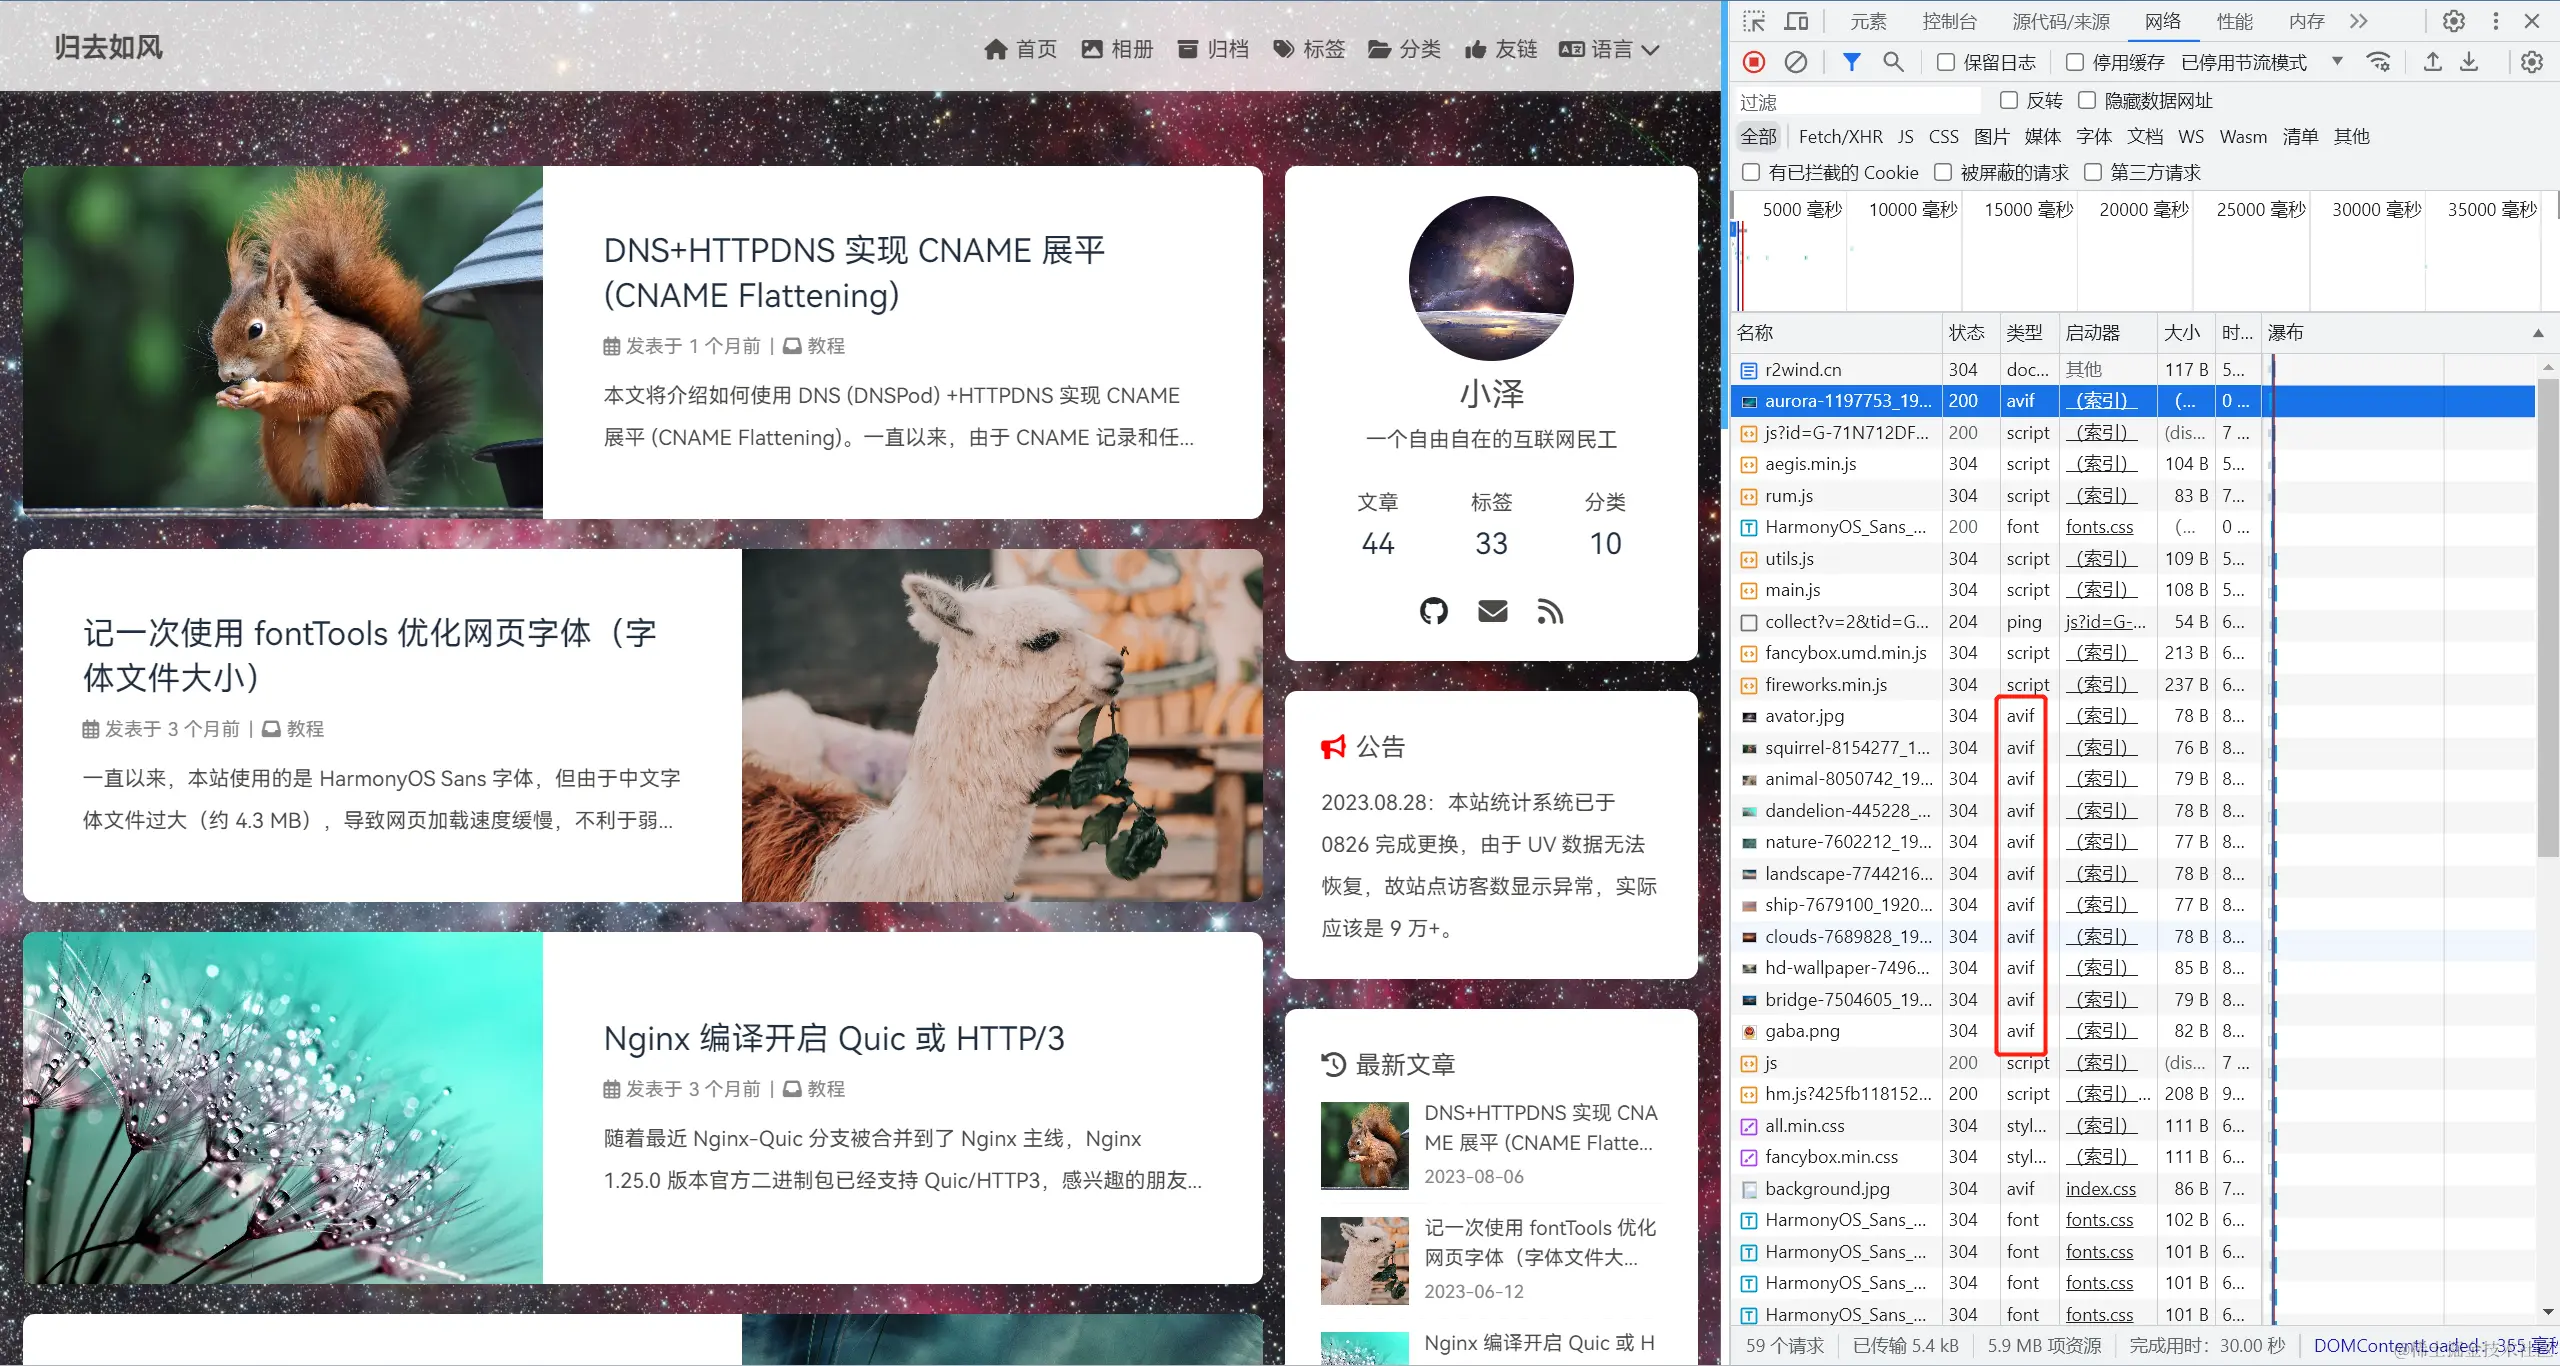Open the network request filter funnel
This screenshot has width=2560, height=1366.
[1852, 62]
